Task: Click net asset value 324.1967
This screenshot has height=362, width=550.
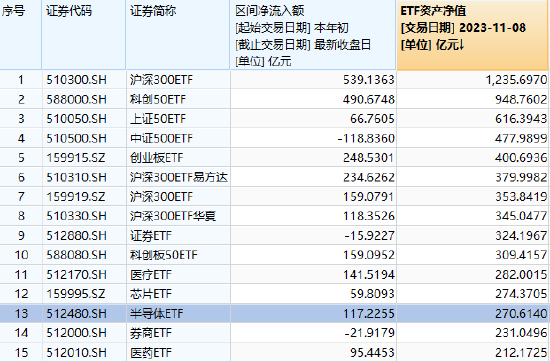Action: (x=521, y=236)
